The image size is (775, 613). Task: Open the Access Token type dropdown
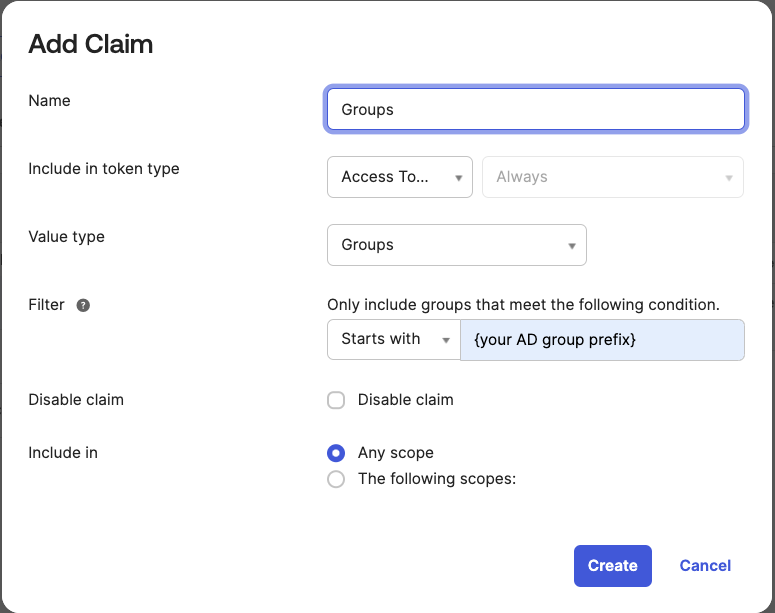coord(399,177)
